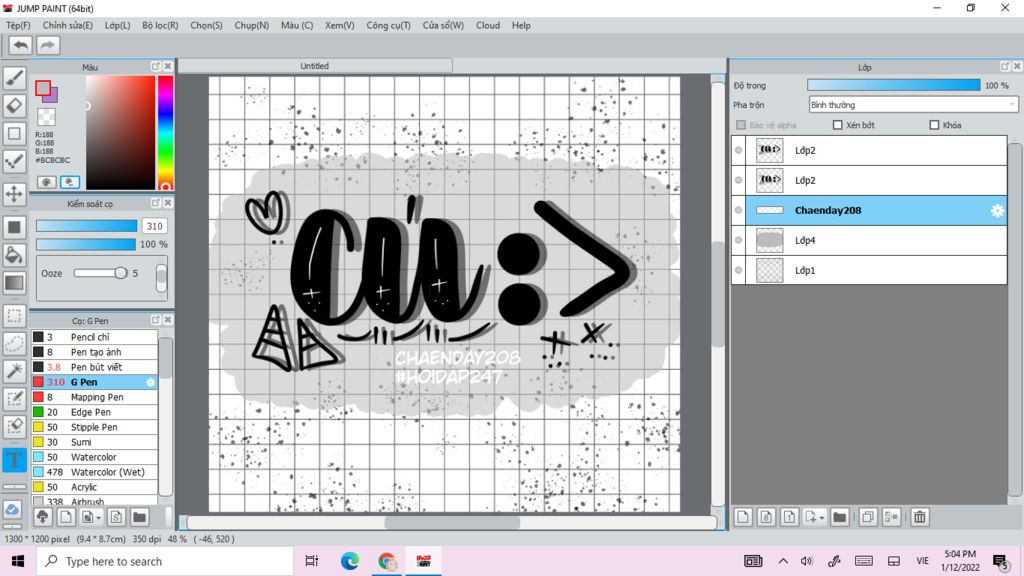Screen dimensions: 1024x576
Task: Download brushes from cloud in brush panel
Action: pos(42,517)
